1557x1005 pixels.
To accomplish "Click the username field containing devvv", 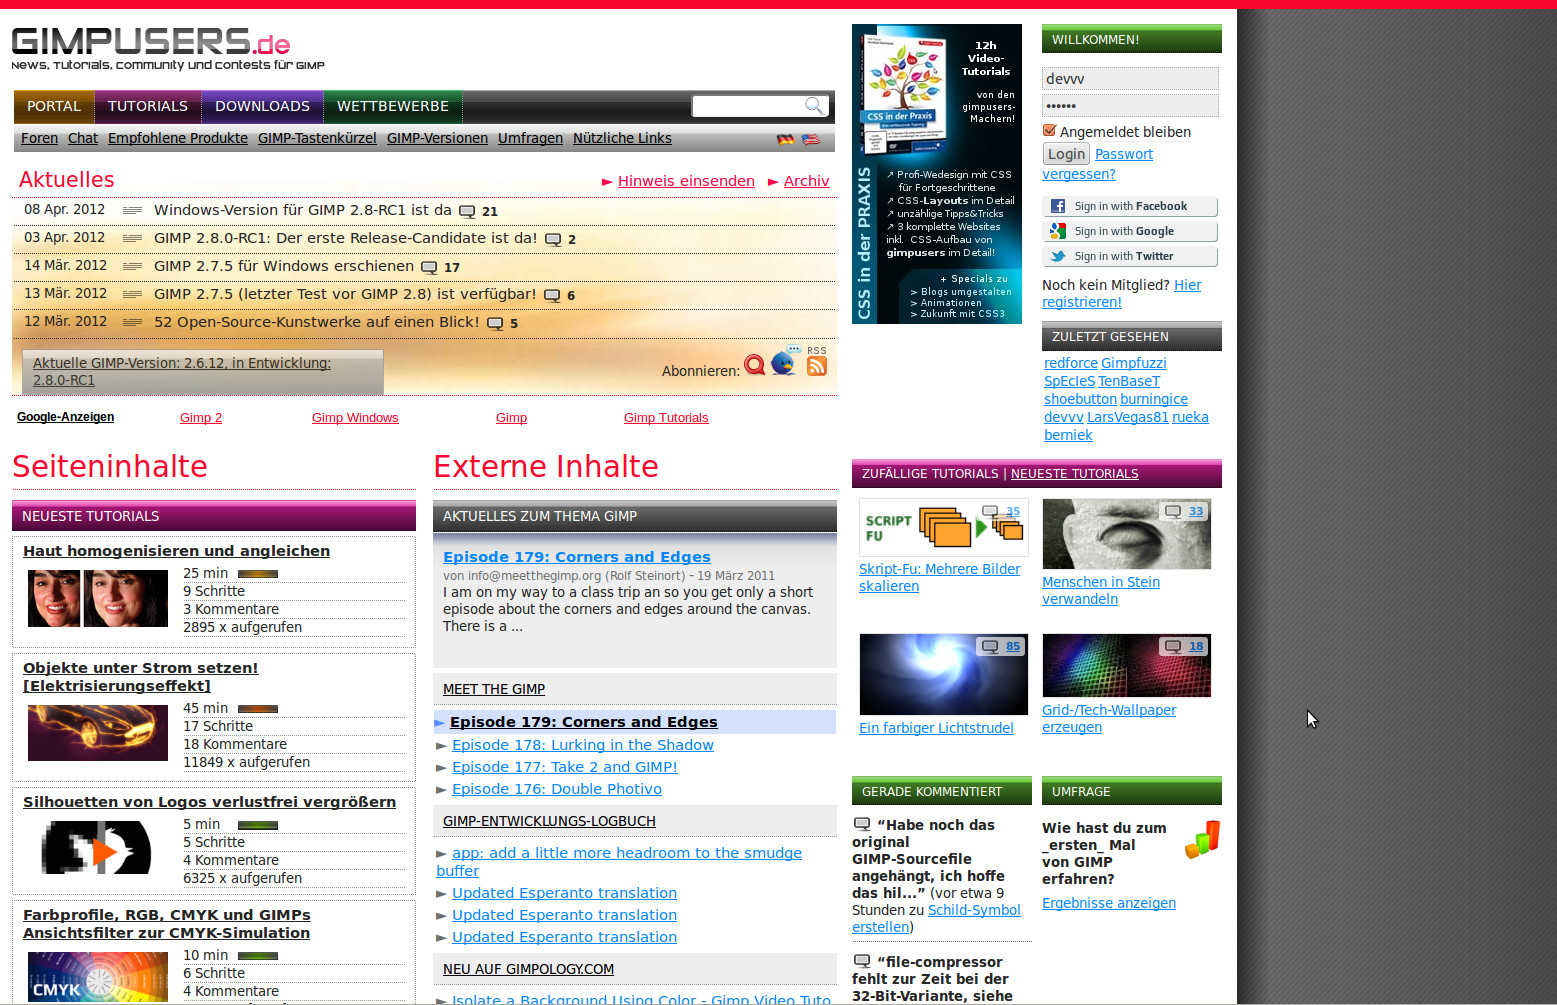I will coord(1130,79).
